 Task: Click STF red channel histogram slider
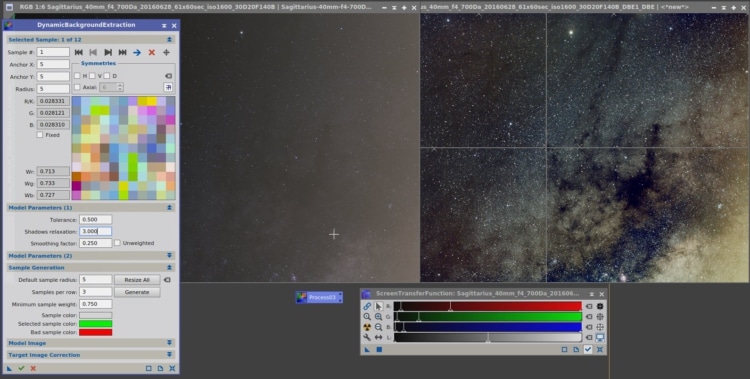pos(487,306)
